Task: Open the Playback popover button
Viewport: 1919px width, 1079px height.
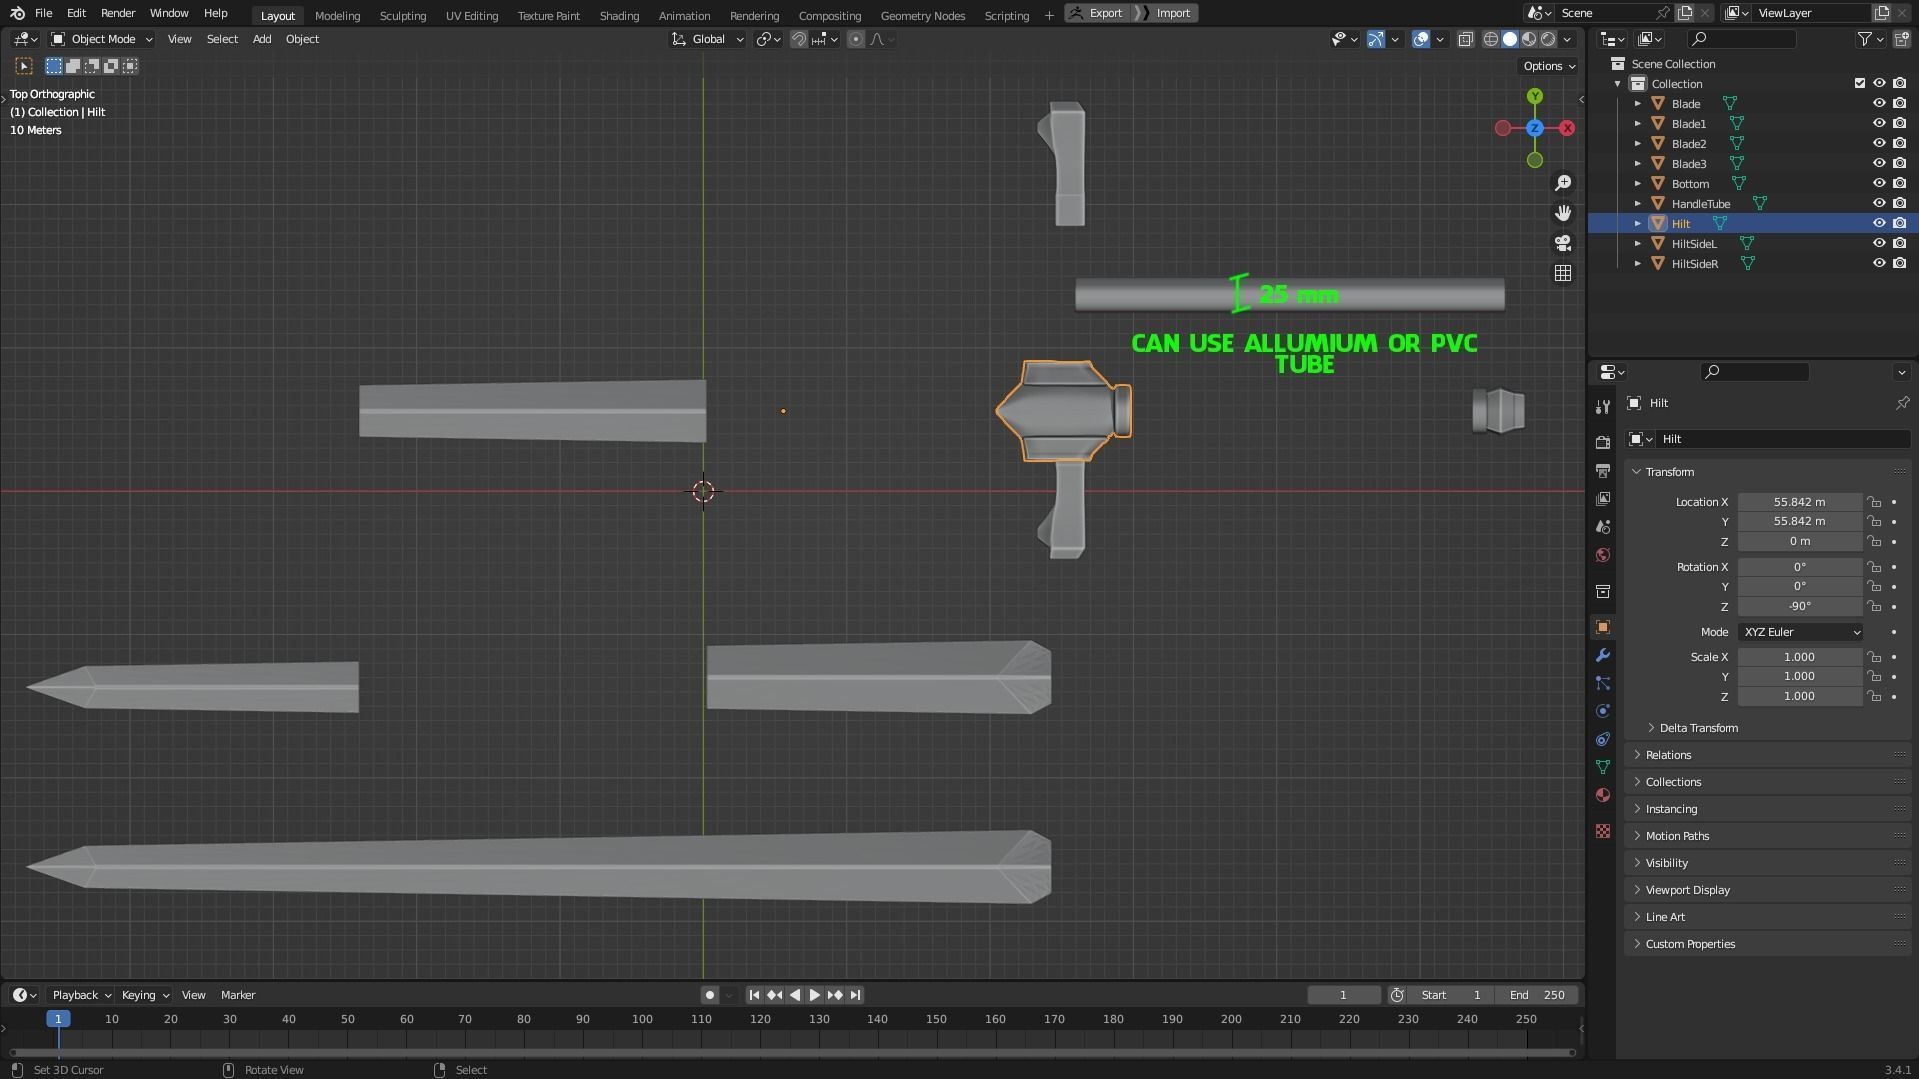Action: (81, 995)
